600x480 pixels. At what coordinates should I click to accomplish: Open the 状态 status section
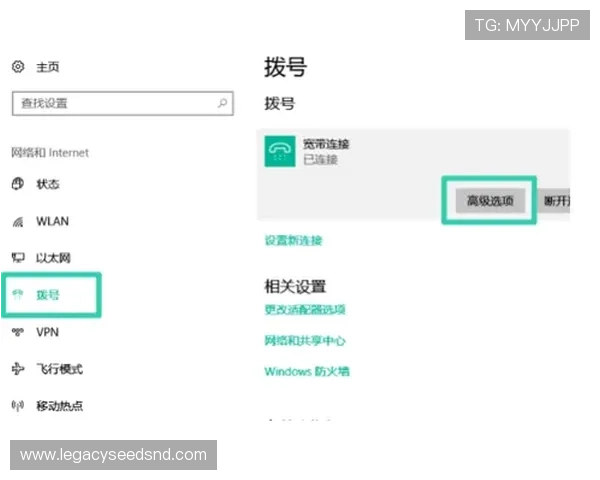[48, 184]
